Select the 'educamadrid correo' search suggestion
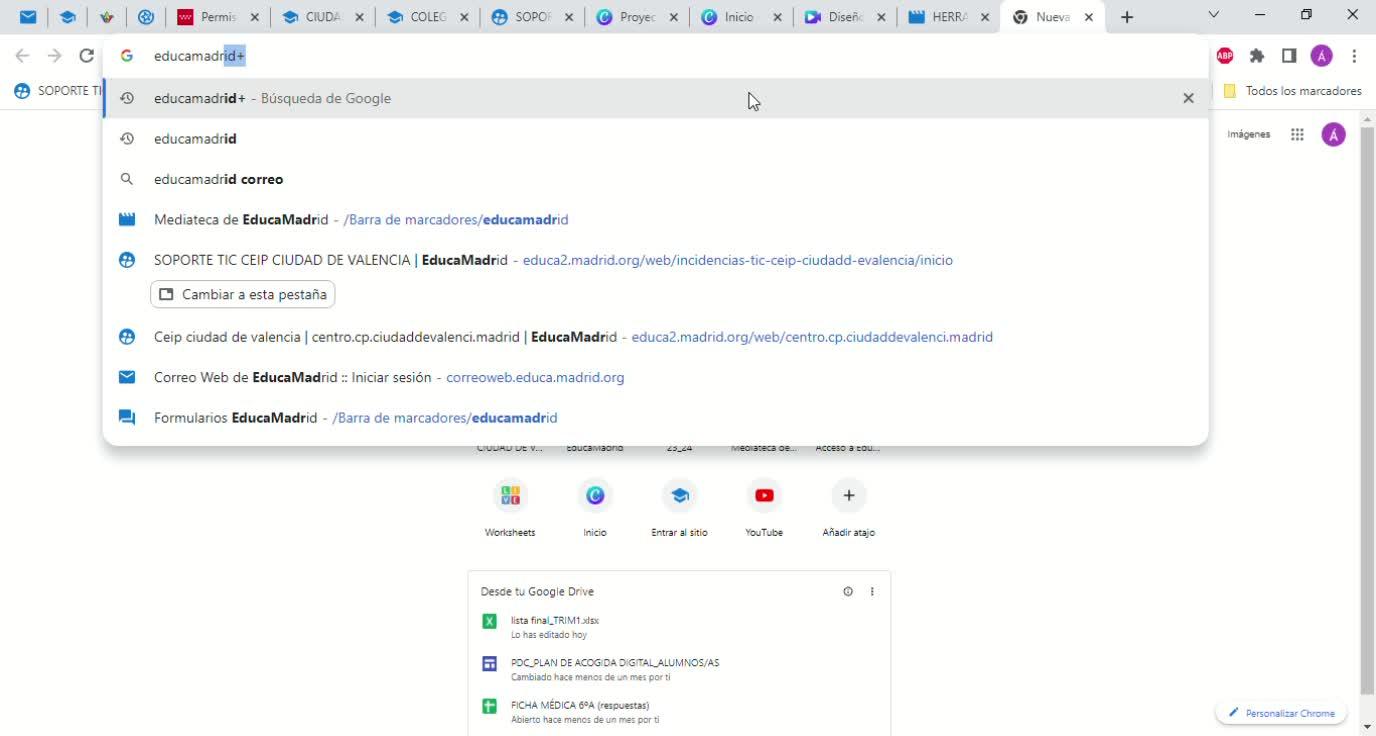The width and height of the screenshot is (1376, 736). point(655,179)
